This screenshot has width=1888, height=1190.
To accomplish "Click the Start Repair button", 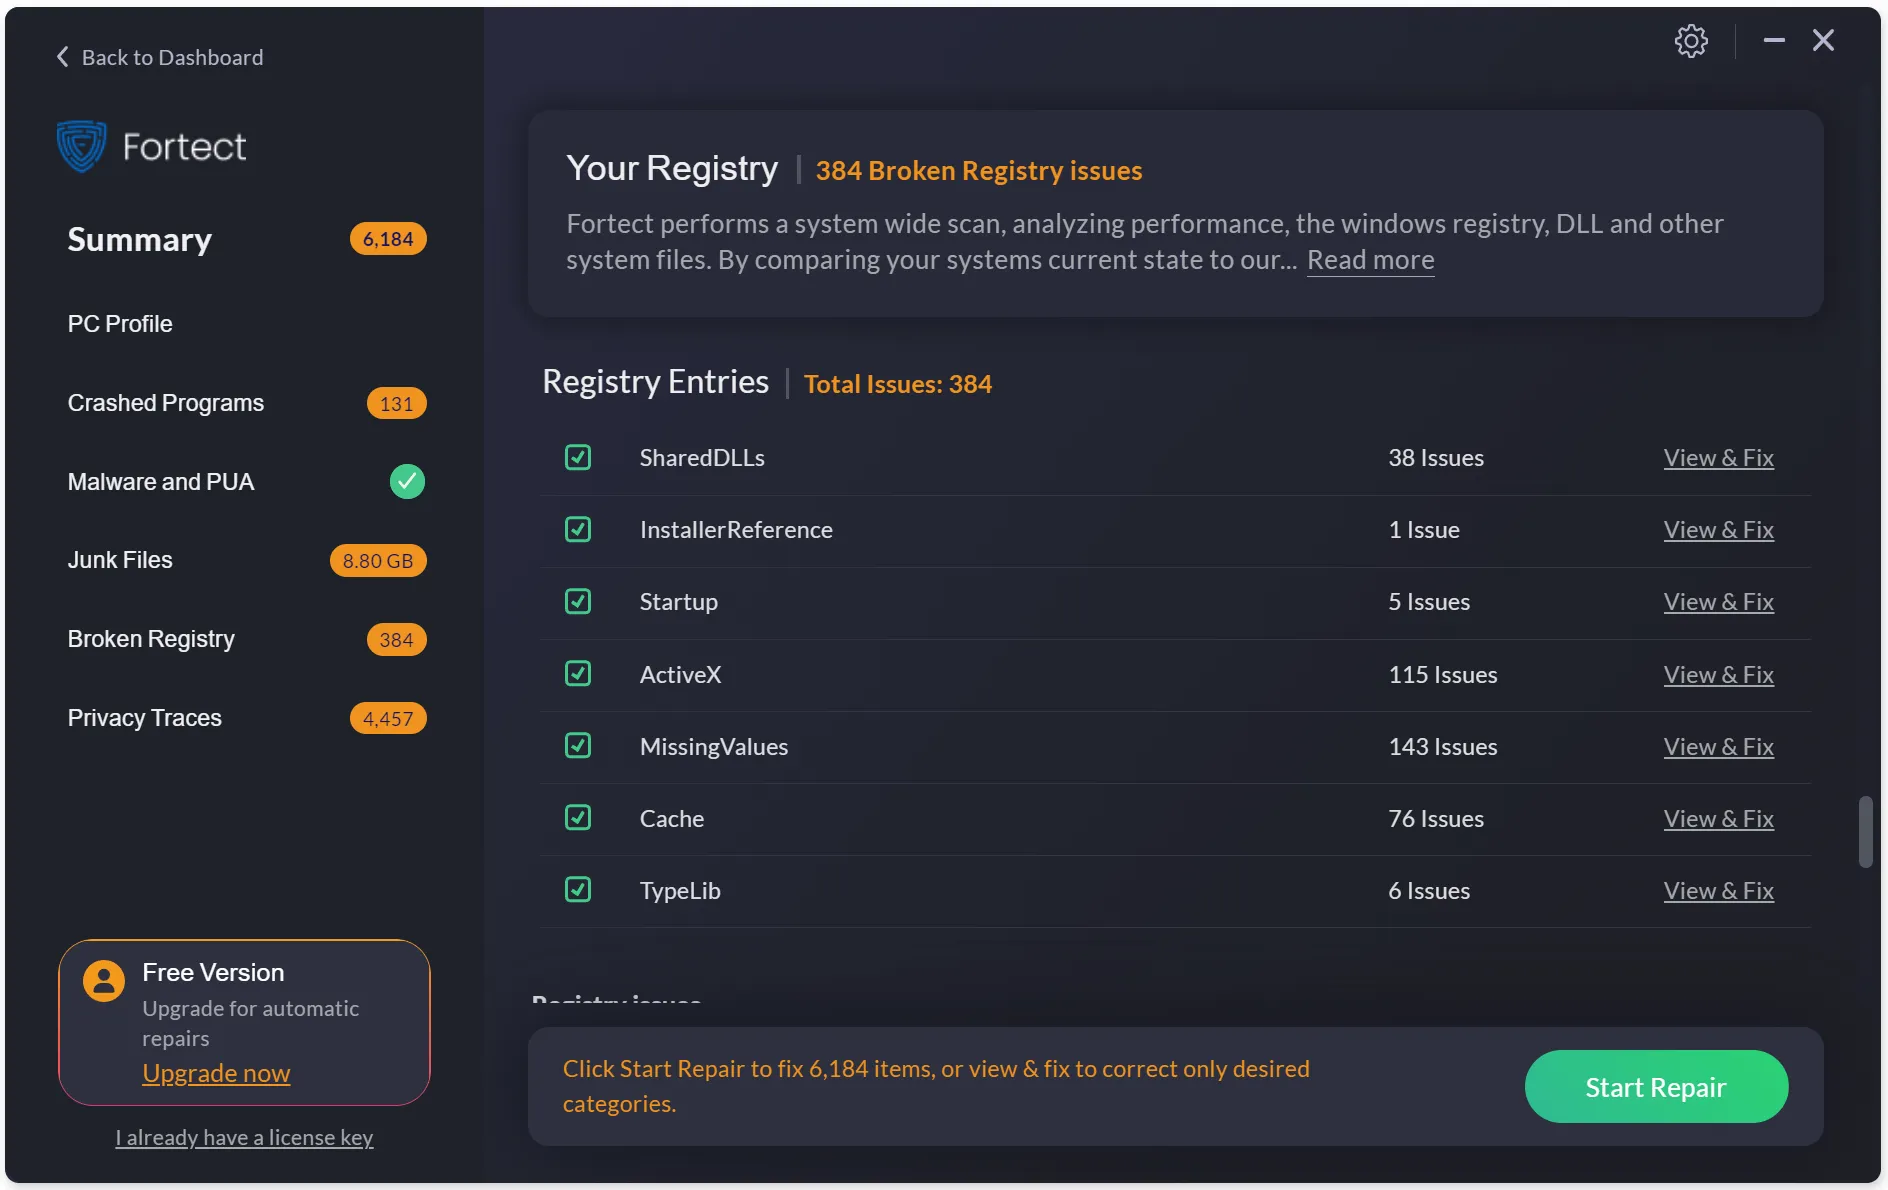I will [x=1655, y=1086].
